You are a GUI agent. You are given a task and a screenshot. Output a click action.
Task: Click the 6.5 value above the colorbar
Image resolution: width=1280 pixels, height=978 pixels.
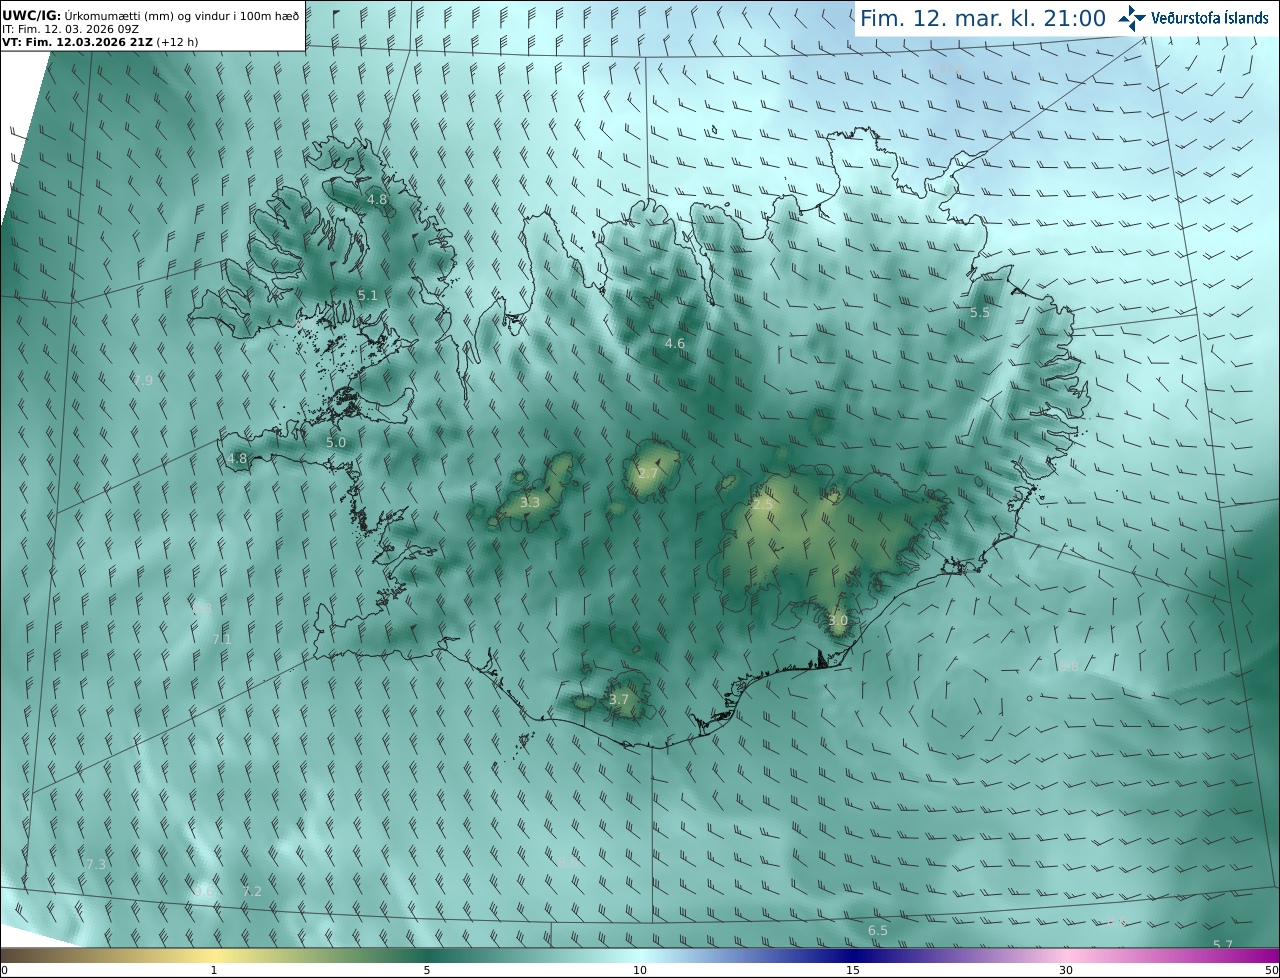point(878,930)
